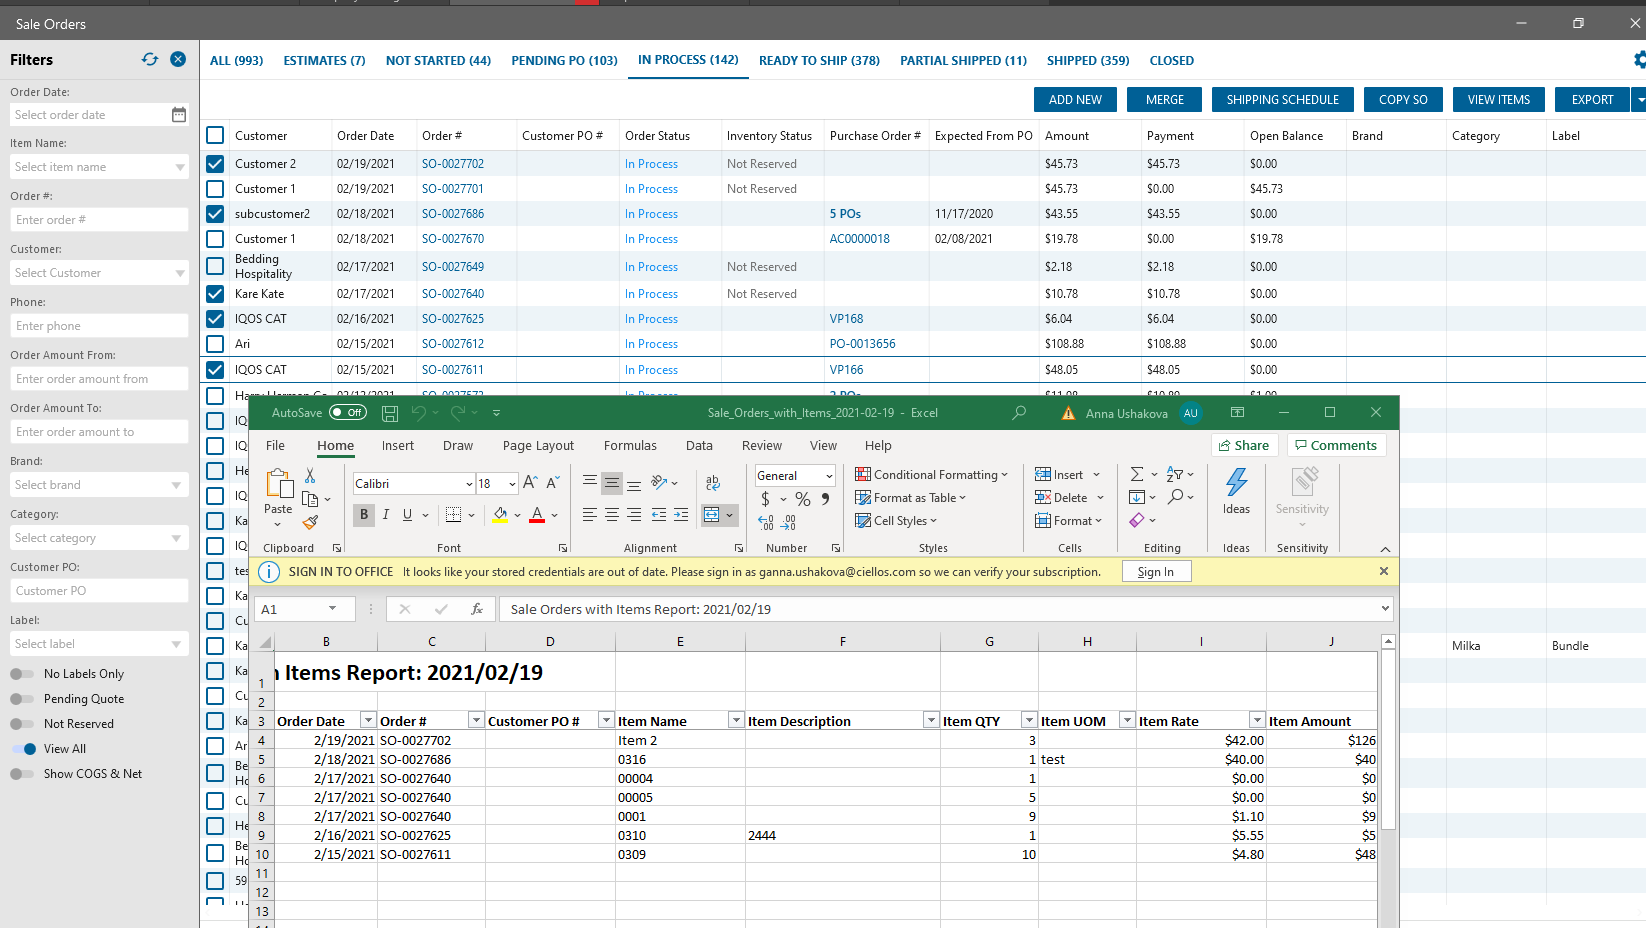
Task: Open the Order Date calendar picker
Action: (178, 115)
